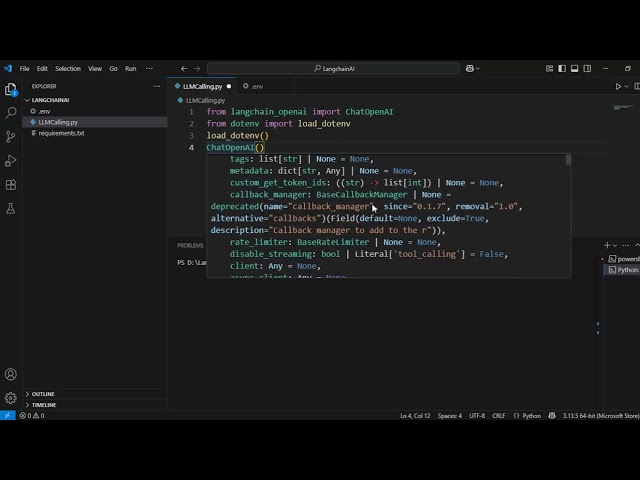The width and height of the screenshot is (640, 480).
Task: Open the Run and Debug view
Action: click(x=11, y=161)
